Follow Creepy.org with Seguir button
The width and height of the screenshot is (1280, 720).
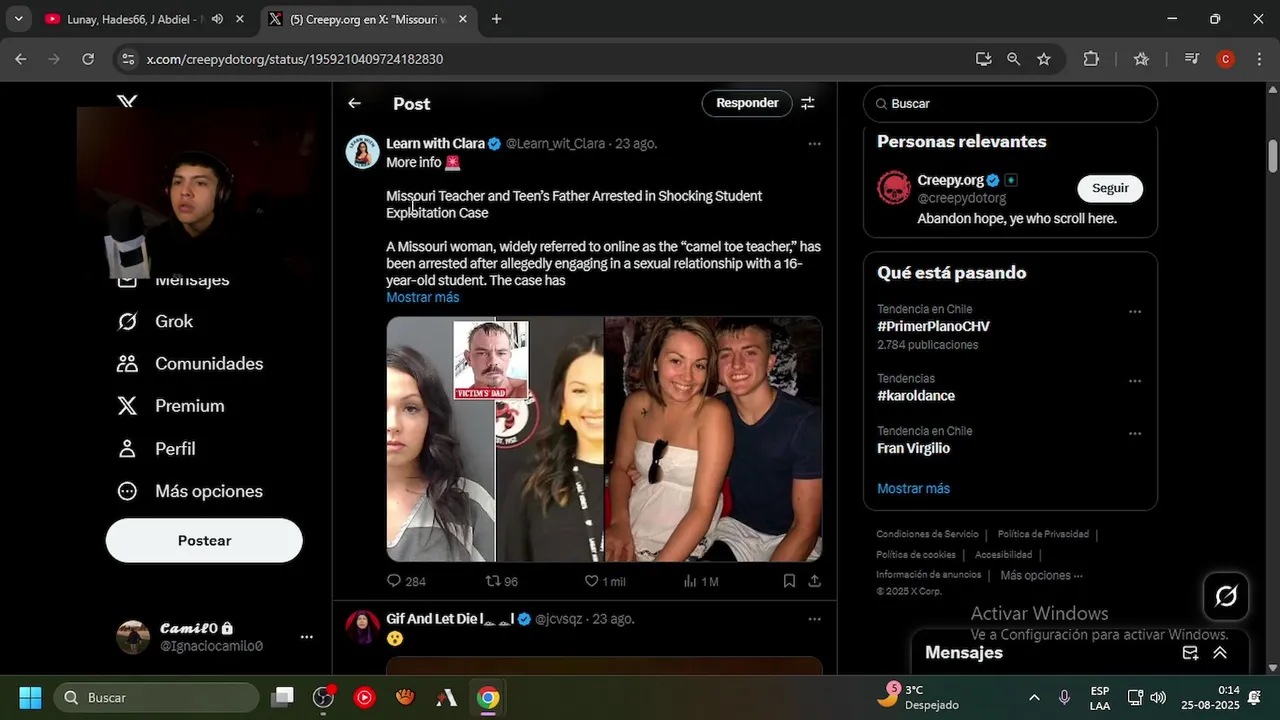click(x=1110, y=188)
